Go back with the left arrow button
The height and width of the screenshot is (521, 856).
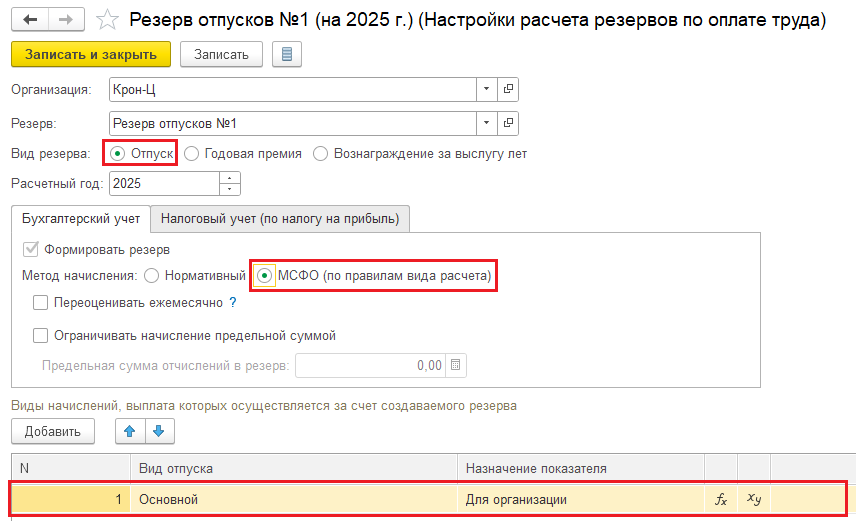point(30,20)
